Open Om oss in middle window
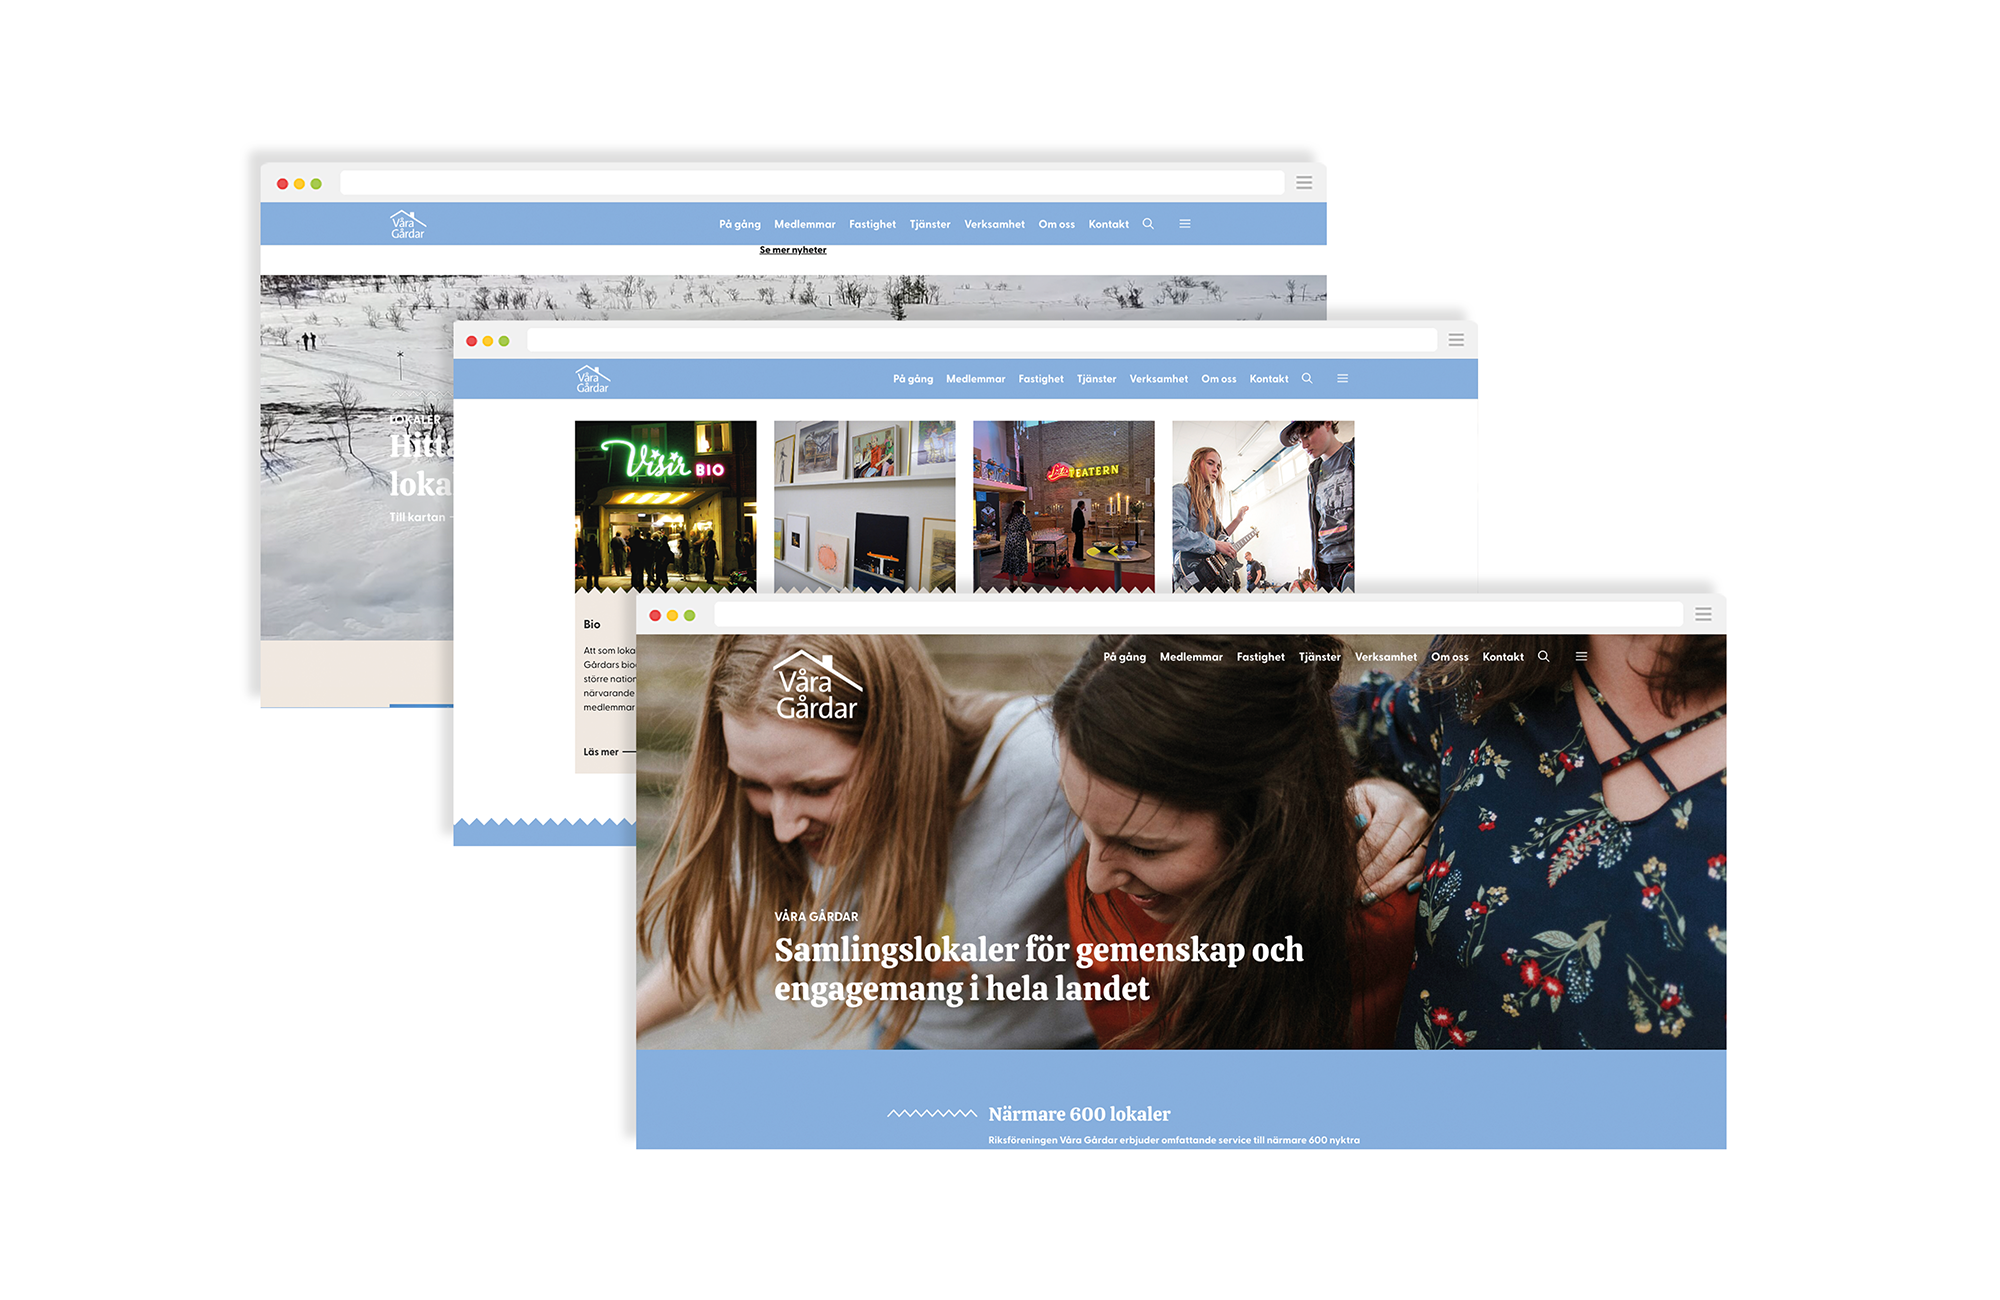The height and width of the screenshot is (1300, 2000). click(x=1218, y=379)
